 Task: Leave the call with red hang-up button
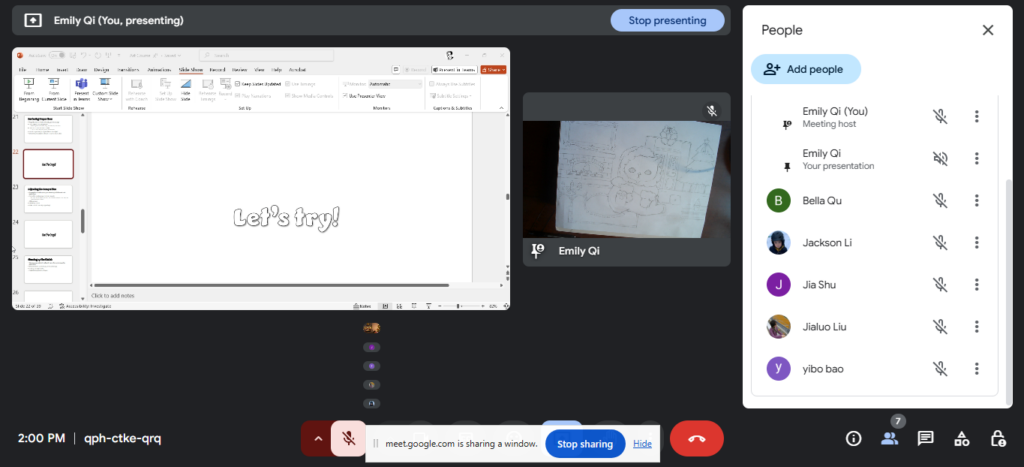[697, 438]
